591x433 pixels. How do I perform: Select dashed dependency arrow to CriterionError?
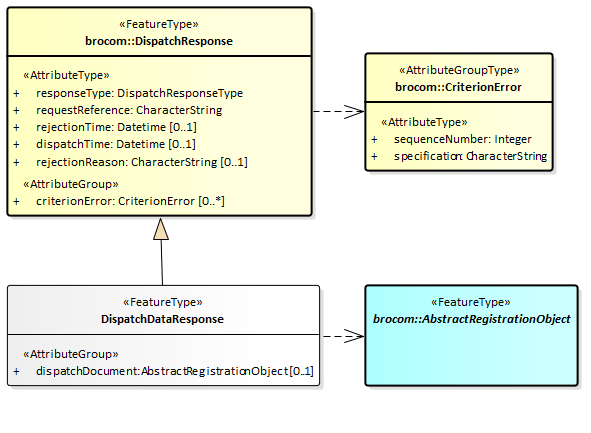[x=338, y=111]
